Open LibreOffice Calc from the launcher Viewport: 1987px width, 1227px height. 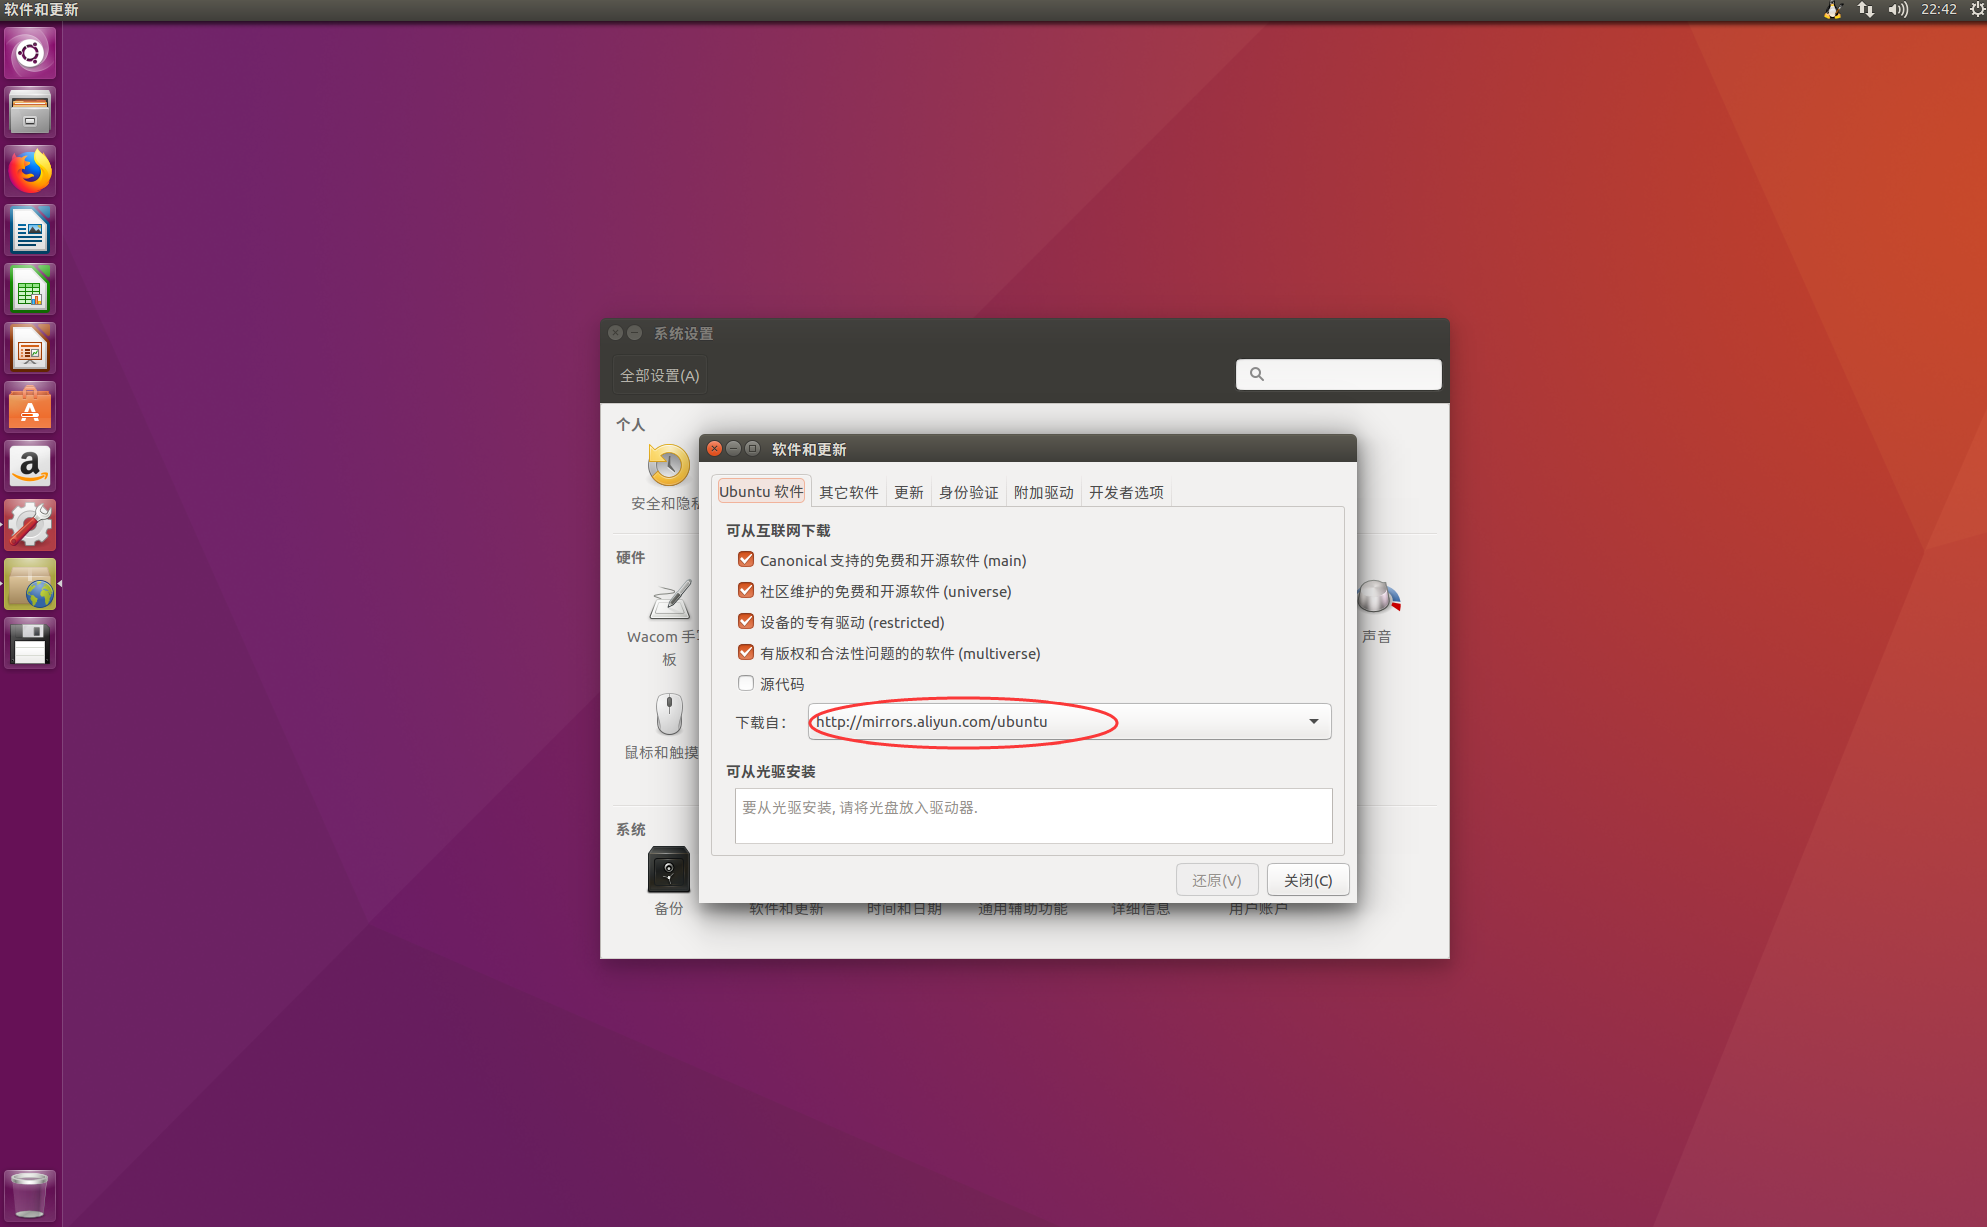[30, 288]
